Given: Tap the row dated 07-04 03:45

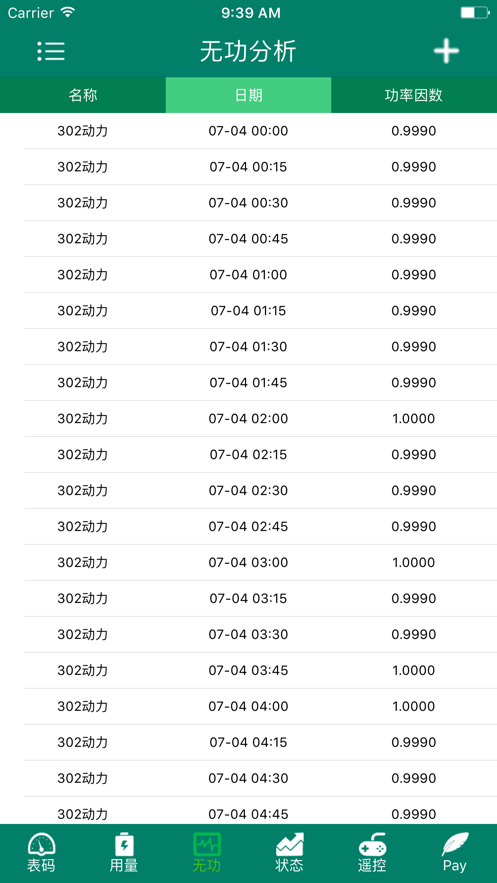Looking at the screenshot, I should point(248,671).
